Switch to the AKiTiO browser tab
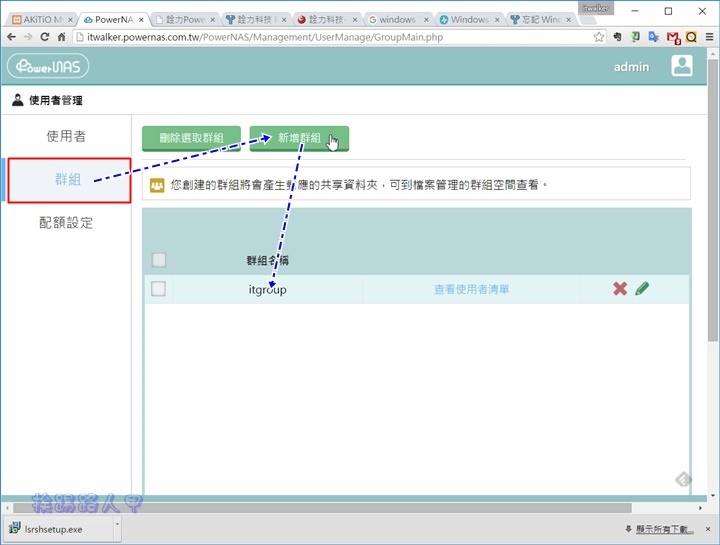Screen dimensions: 720x545 coord(40,19)
